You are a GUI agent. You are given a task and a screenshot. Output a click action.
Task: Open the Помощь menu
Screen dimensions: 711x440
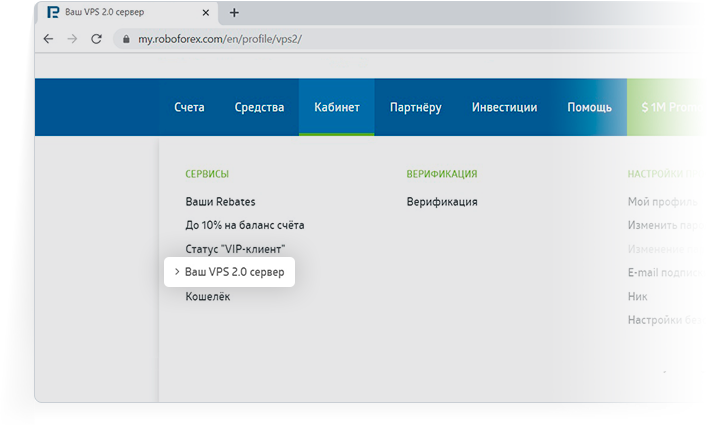(589, 108)
